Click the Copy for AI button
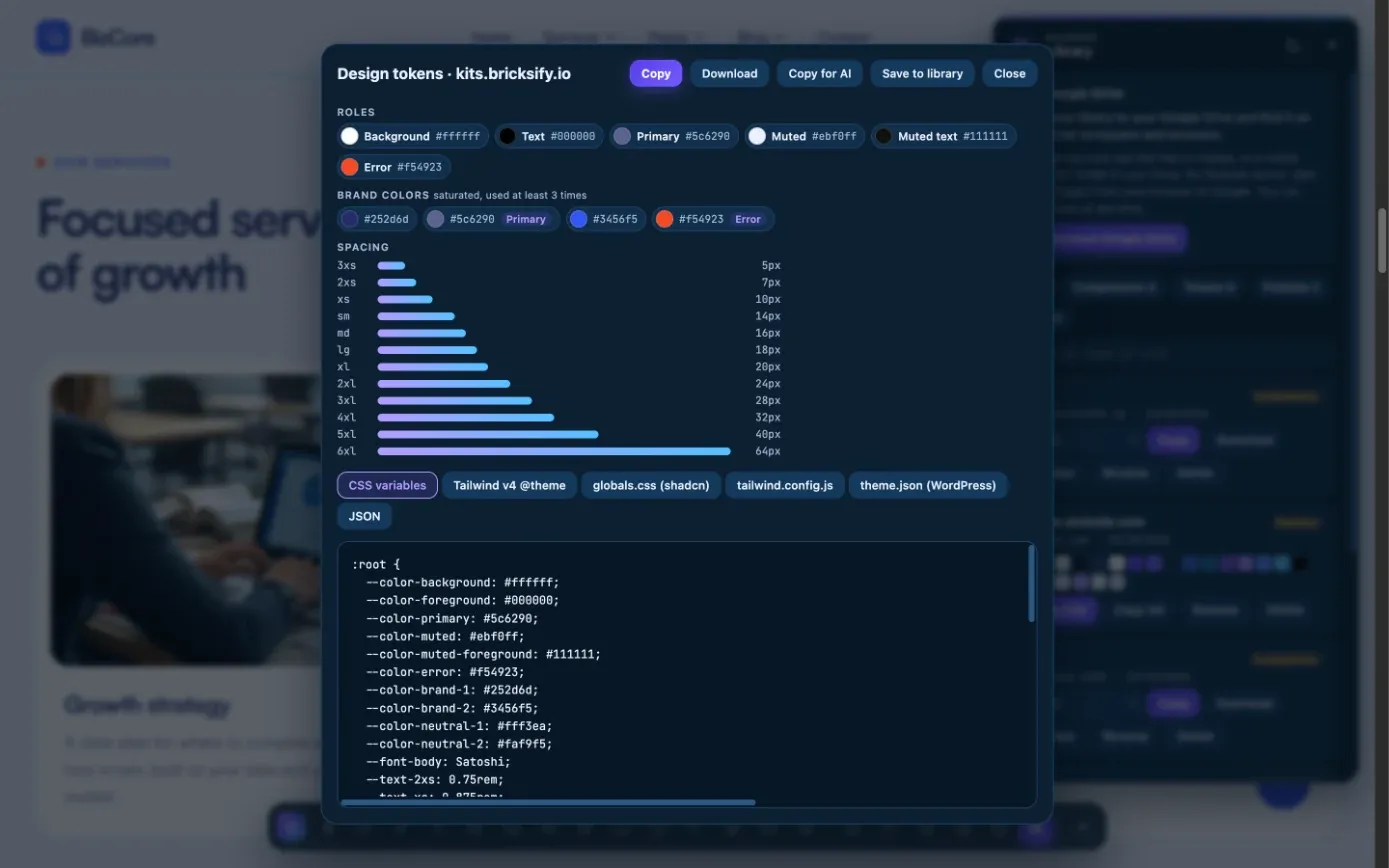Viewport: 1389px width, 868px height. [819, 73]
